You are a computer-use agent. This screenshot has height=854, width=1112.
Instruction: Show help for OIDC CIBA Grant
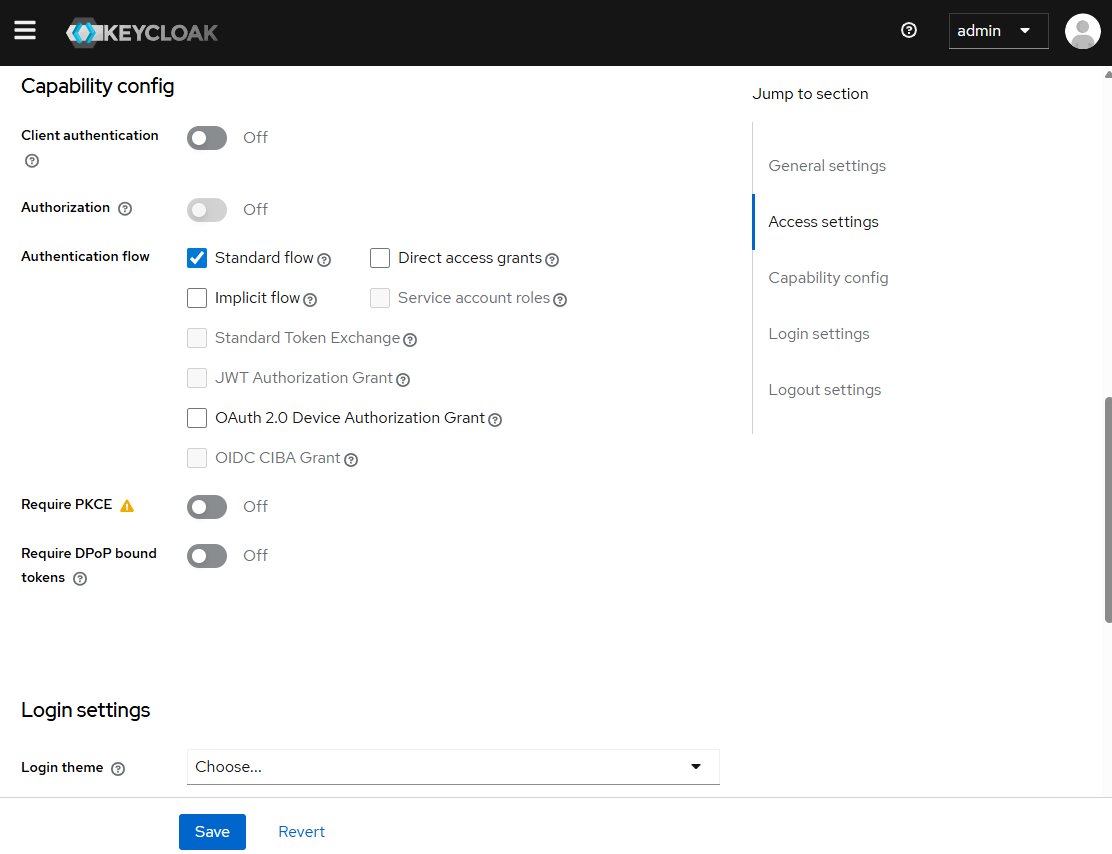point(351,460)
